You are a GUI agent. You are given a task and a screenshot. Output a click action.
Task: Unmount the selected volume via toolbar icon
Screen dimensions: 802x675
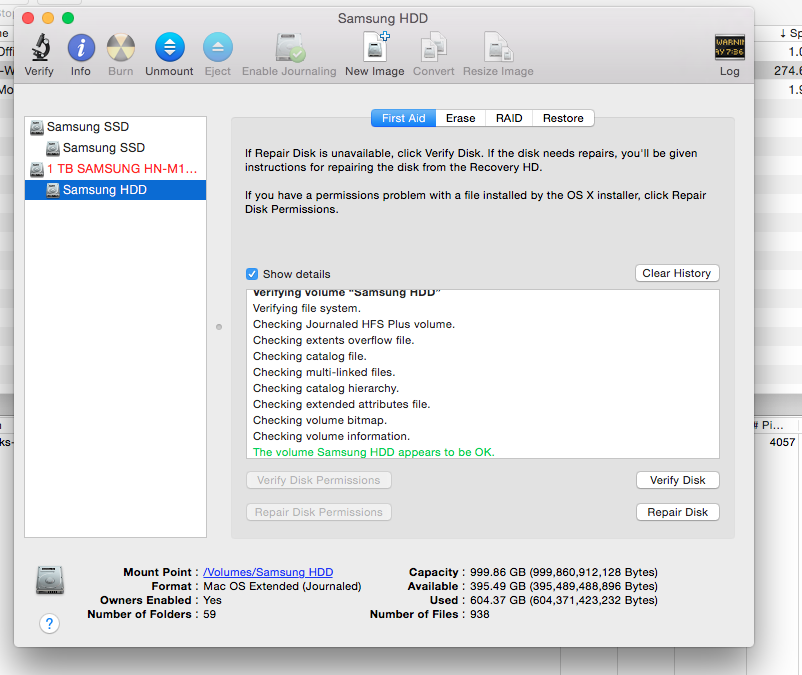(169, 48)
